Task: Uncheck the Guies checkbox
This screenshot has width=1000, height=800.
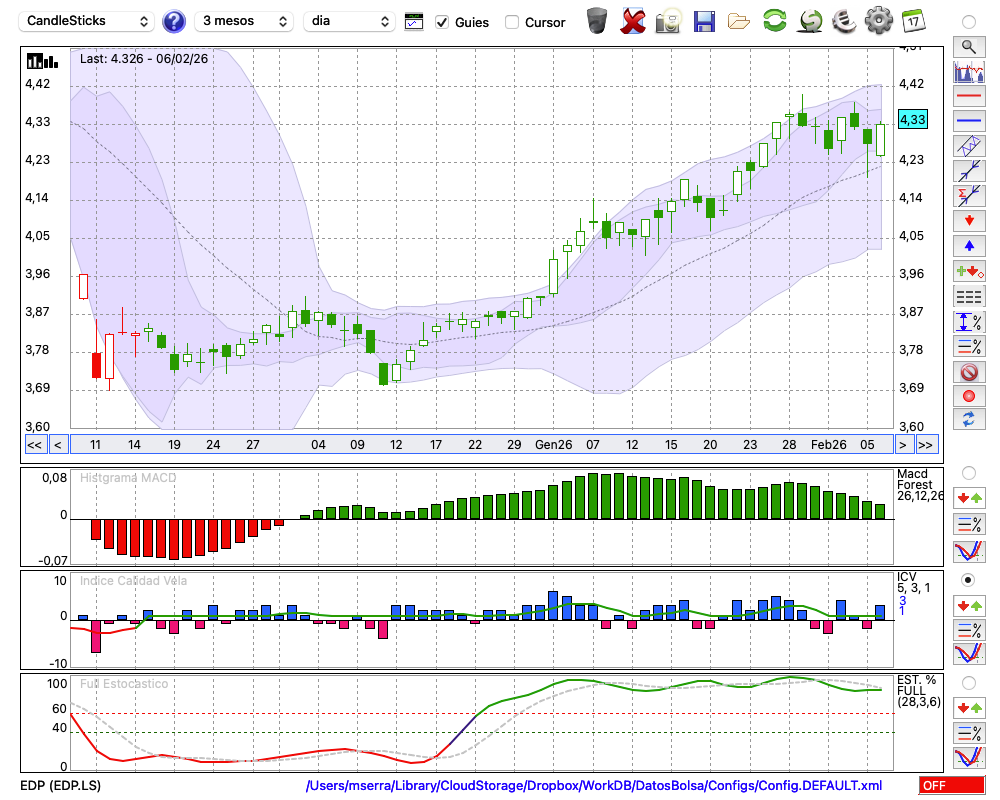Action: 441,22
